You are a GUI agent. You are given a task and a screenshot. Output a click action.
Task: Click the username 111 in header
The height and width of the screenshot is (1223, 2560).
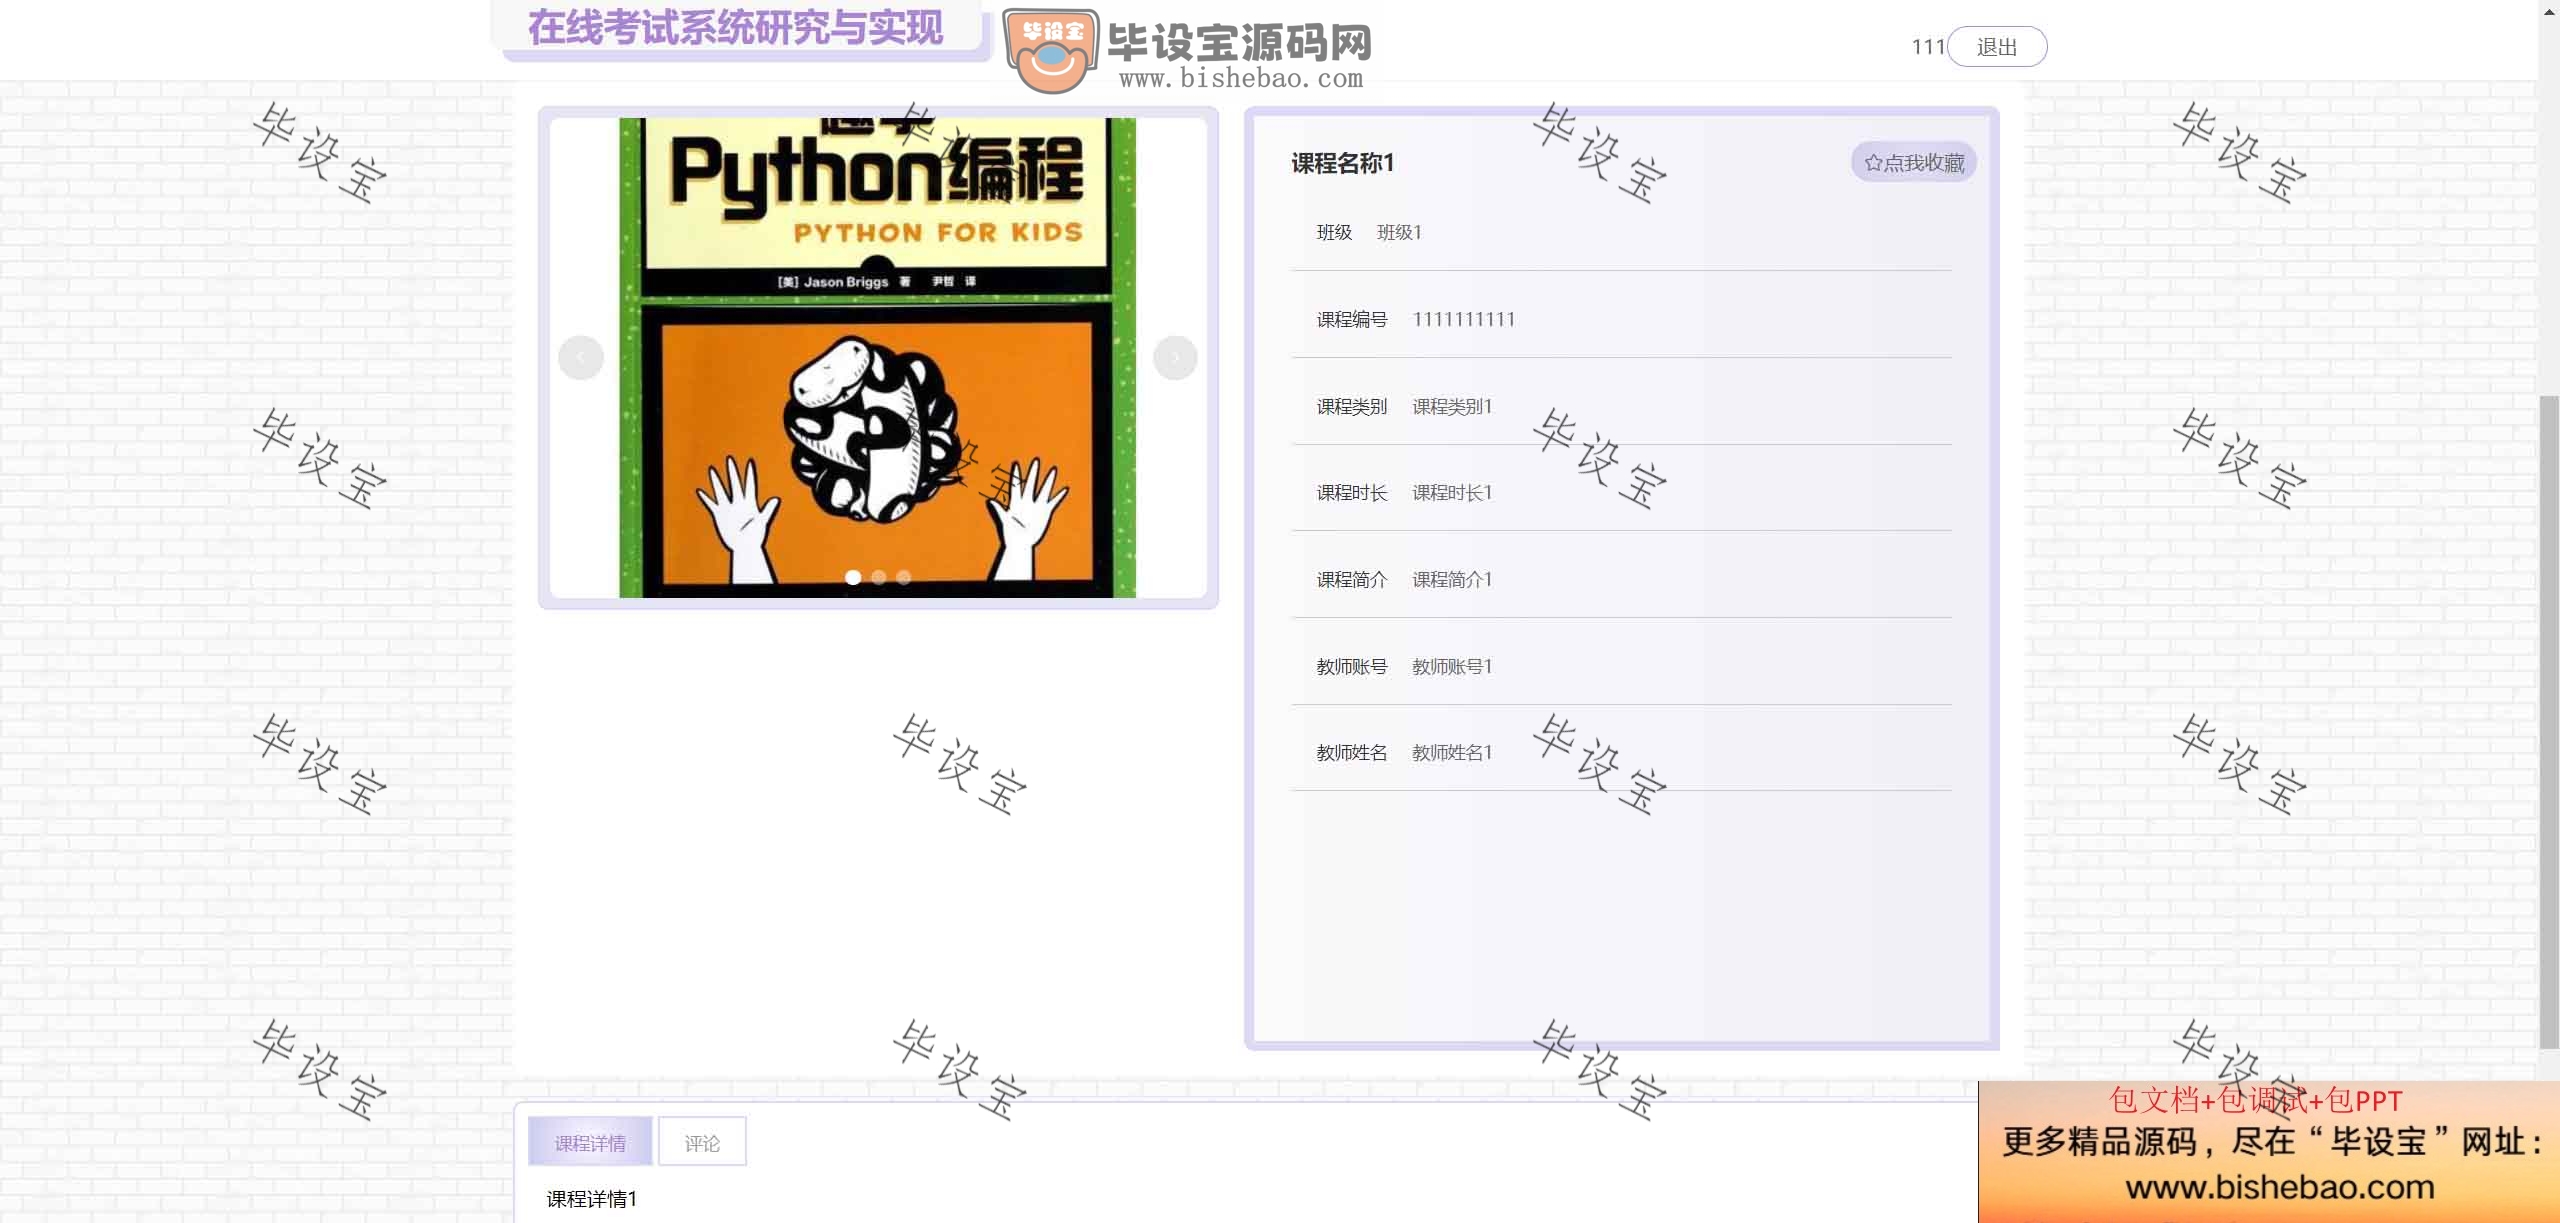point(1927,47)
